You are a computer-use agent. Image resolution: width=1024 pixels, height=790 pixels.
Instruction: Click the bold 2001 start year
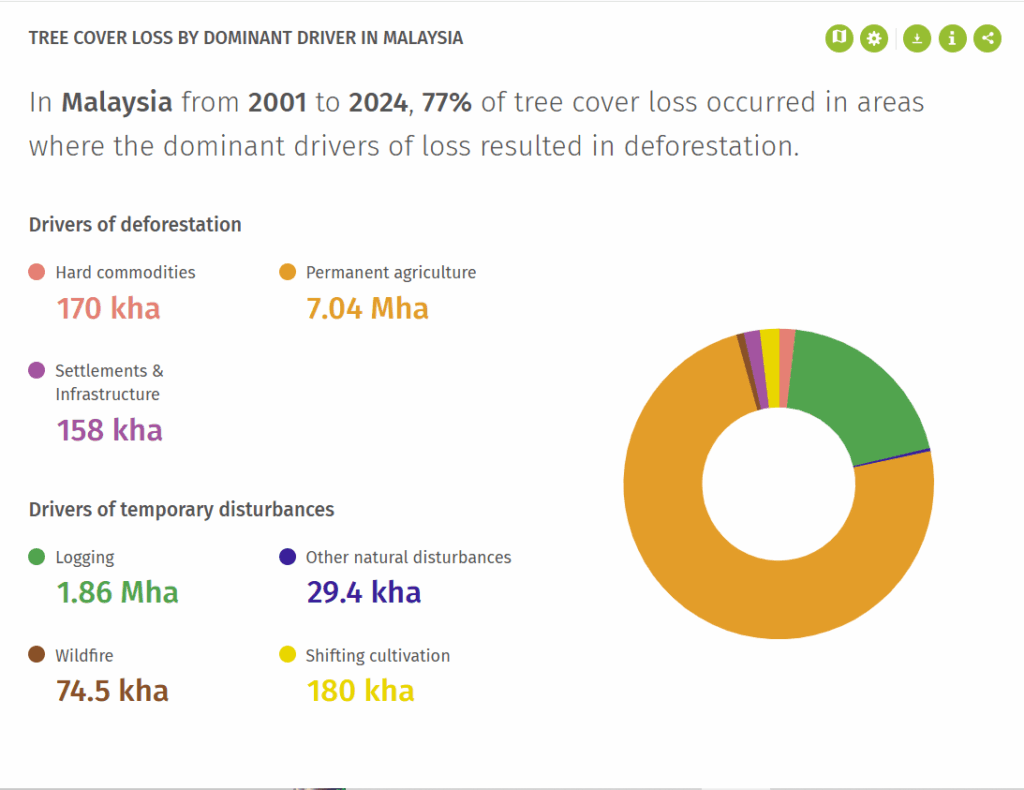278,103
